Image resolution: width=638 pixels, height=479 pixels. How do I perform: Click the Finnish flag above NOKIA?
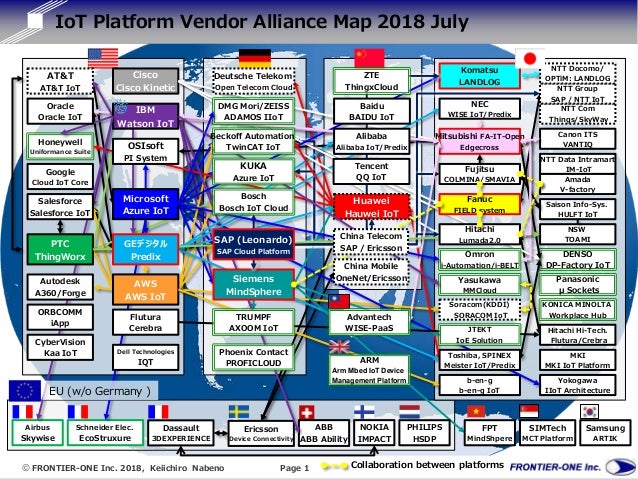pos(364,412)
